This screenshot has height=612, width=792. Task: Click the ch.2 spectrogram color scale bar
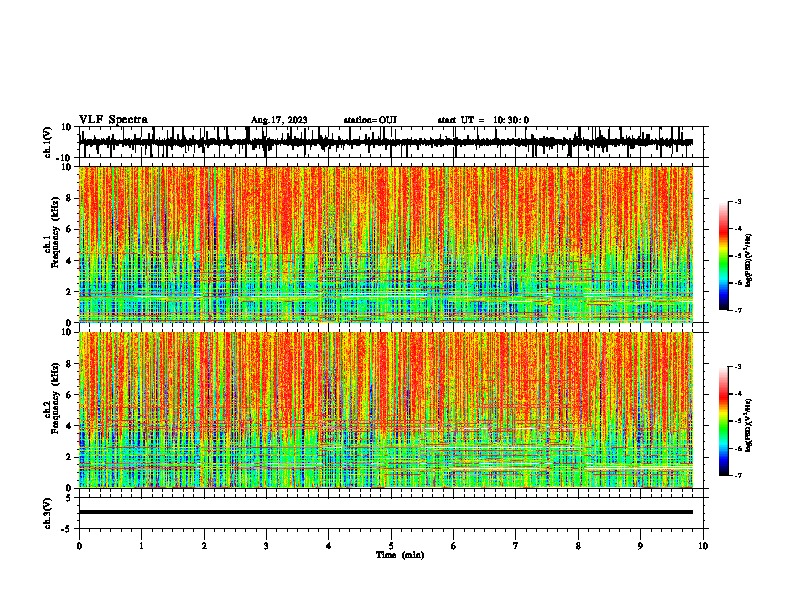(x=724, y=421)
